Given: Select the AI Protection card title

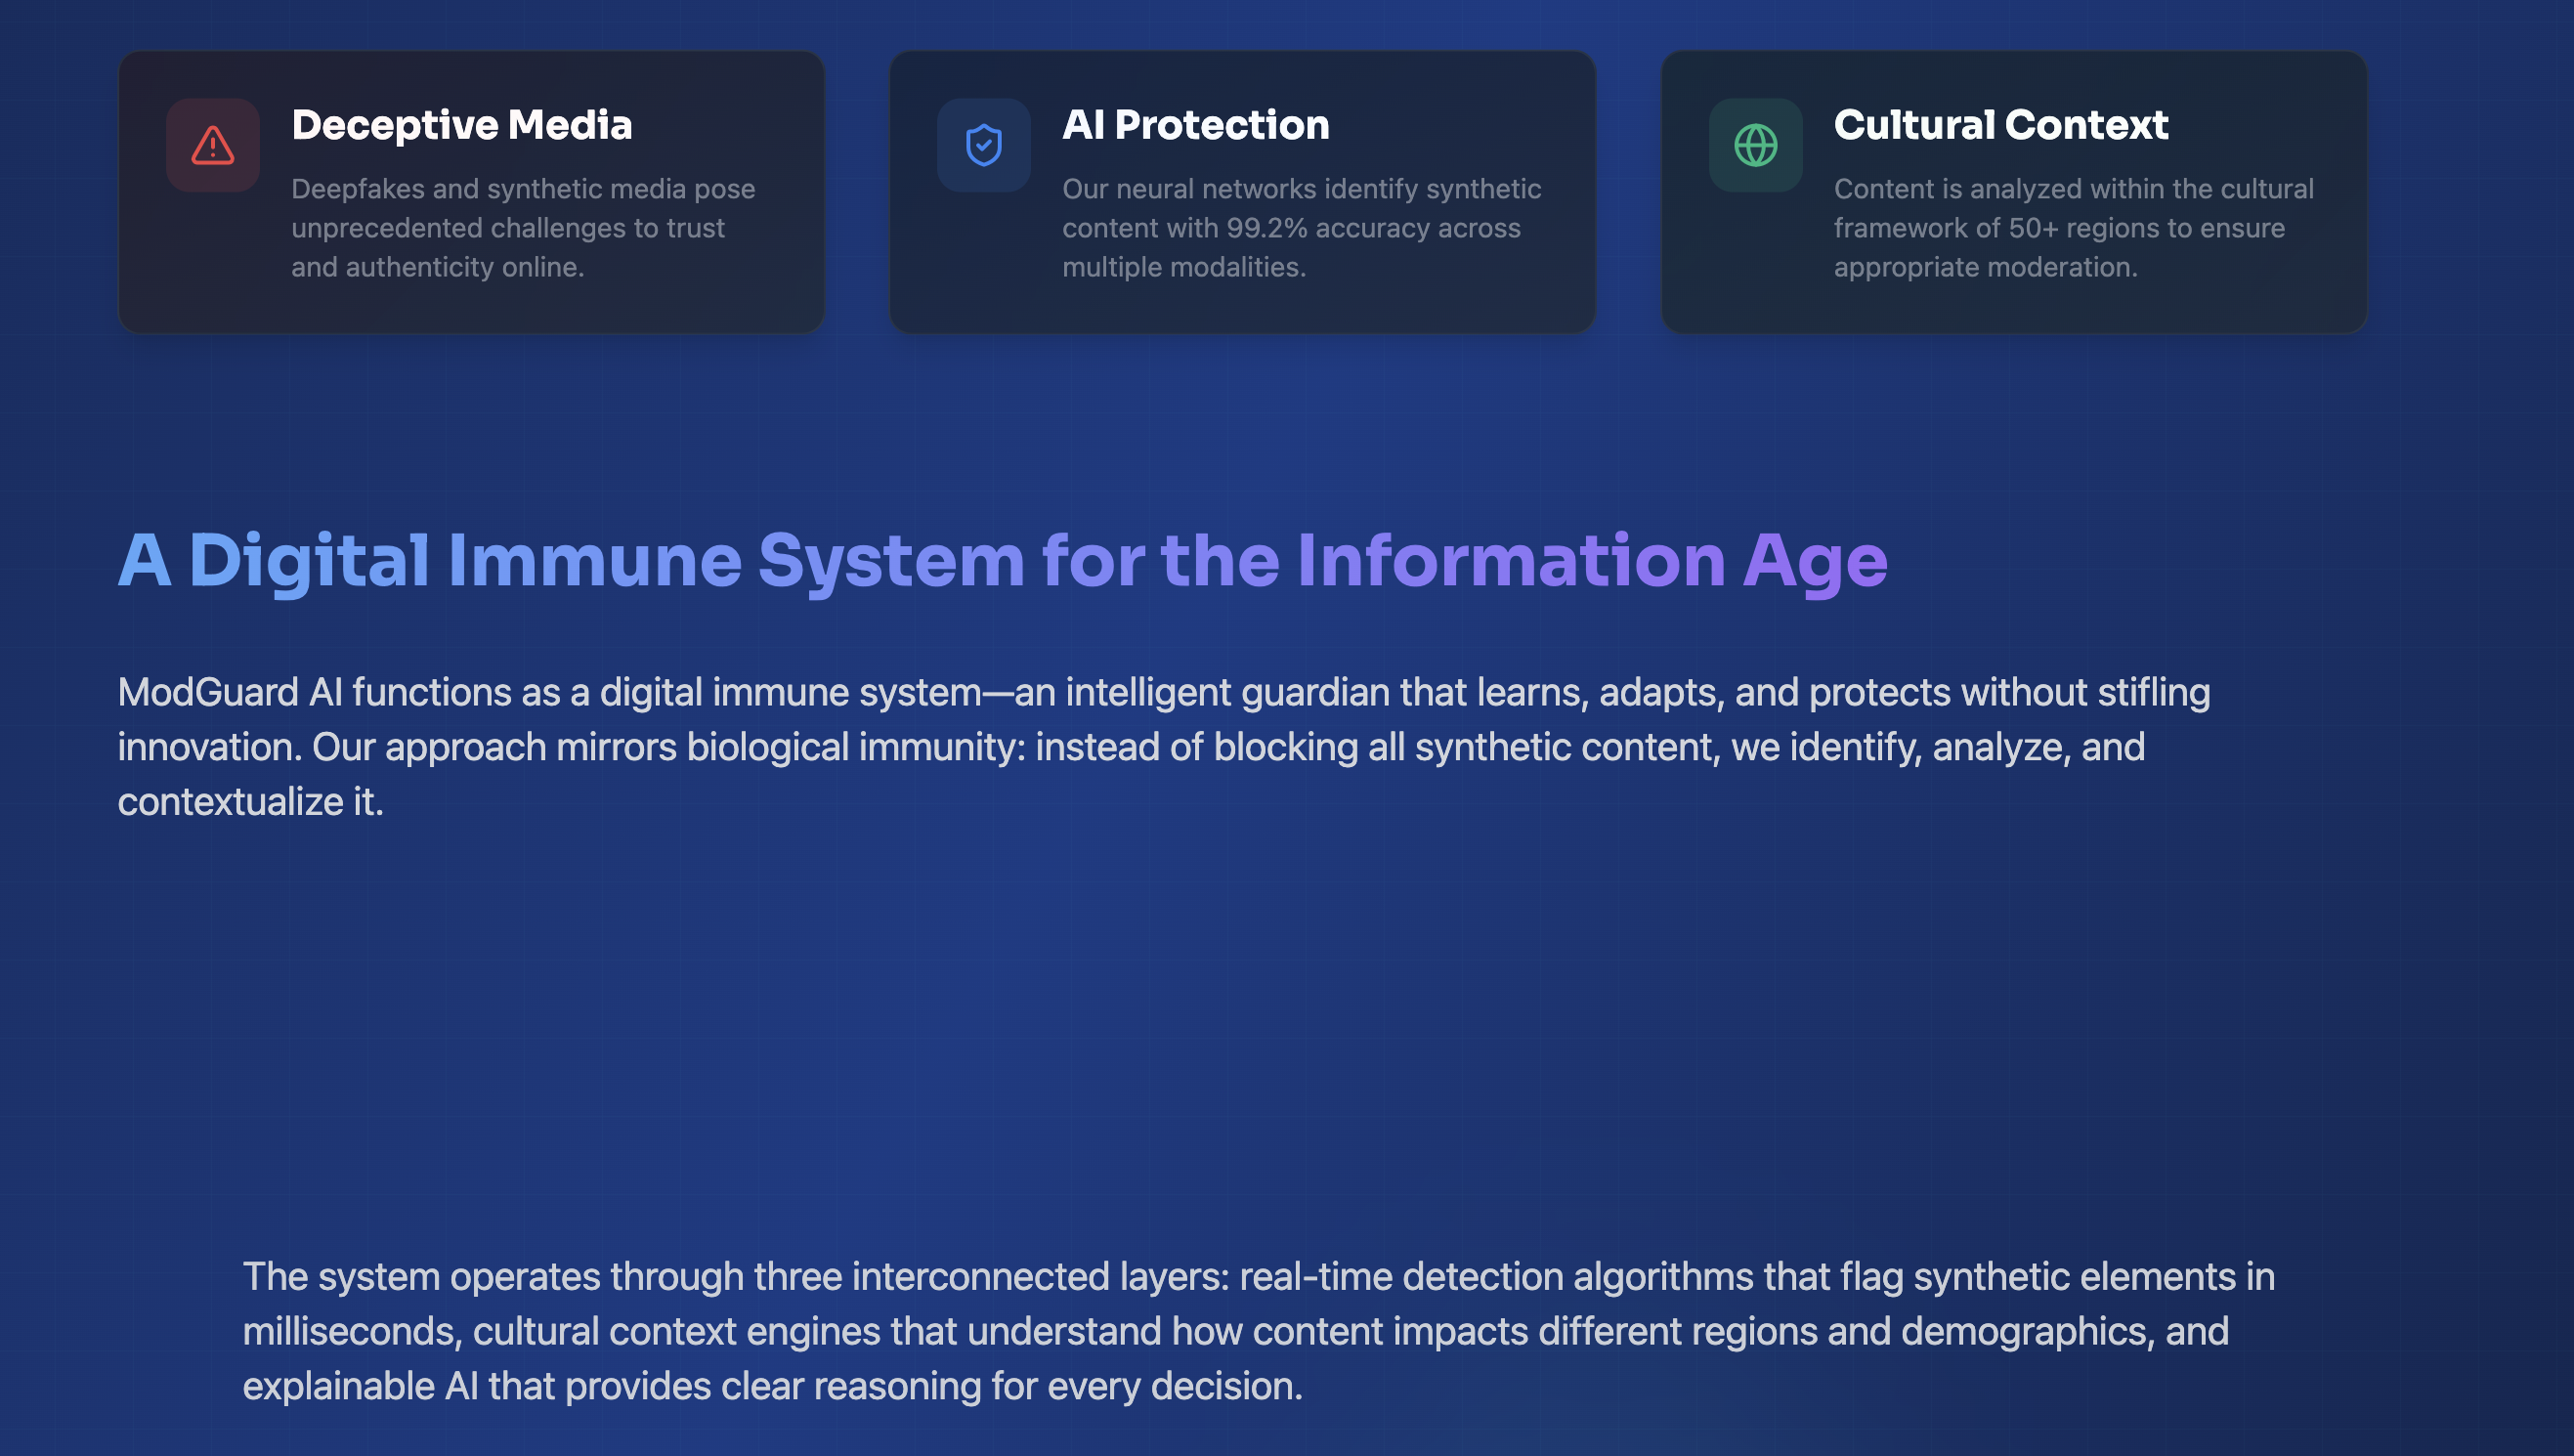Looking at the screenshot, I should [x=1195, y=125].
